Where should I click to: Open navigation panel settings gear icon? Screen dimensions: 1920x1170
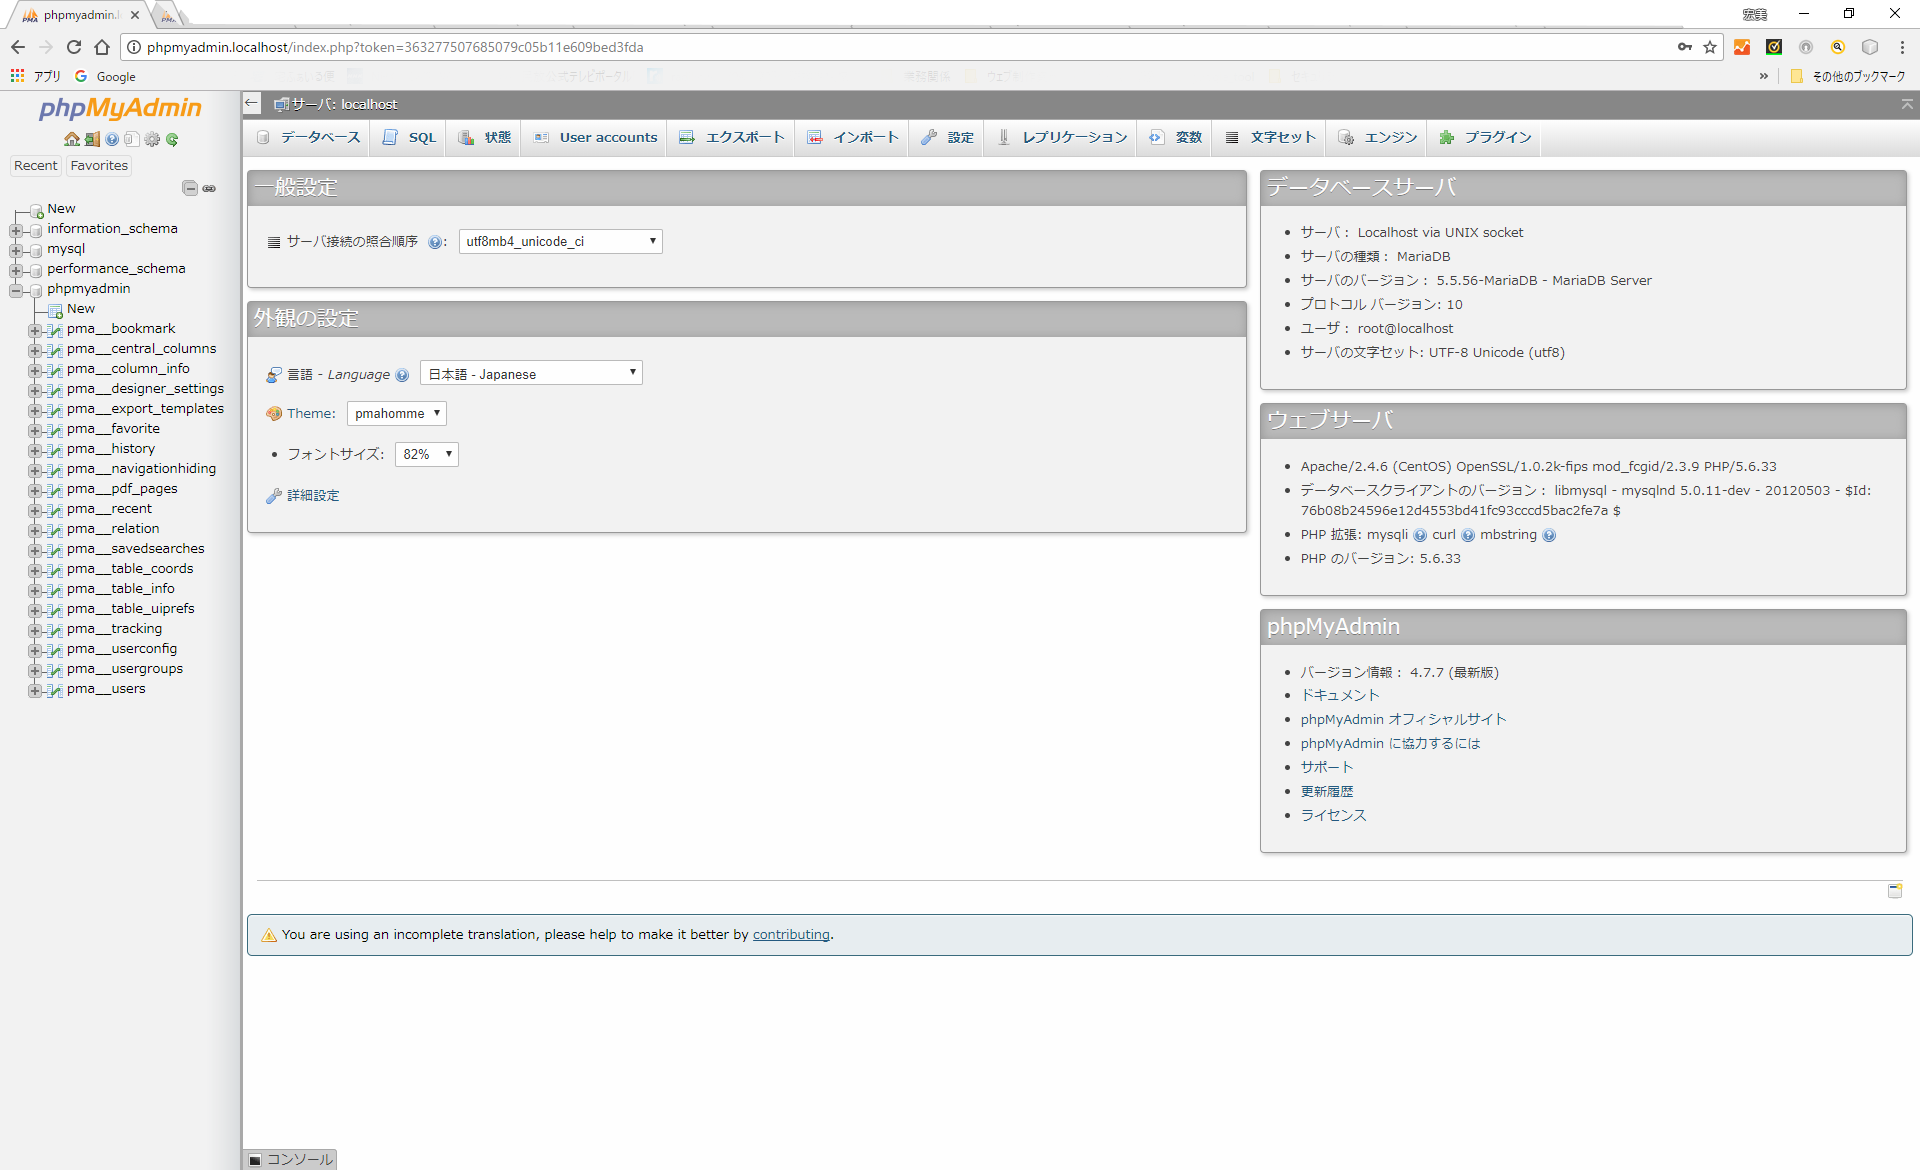pos(152,140)
